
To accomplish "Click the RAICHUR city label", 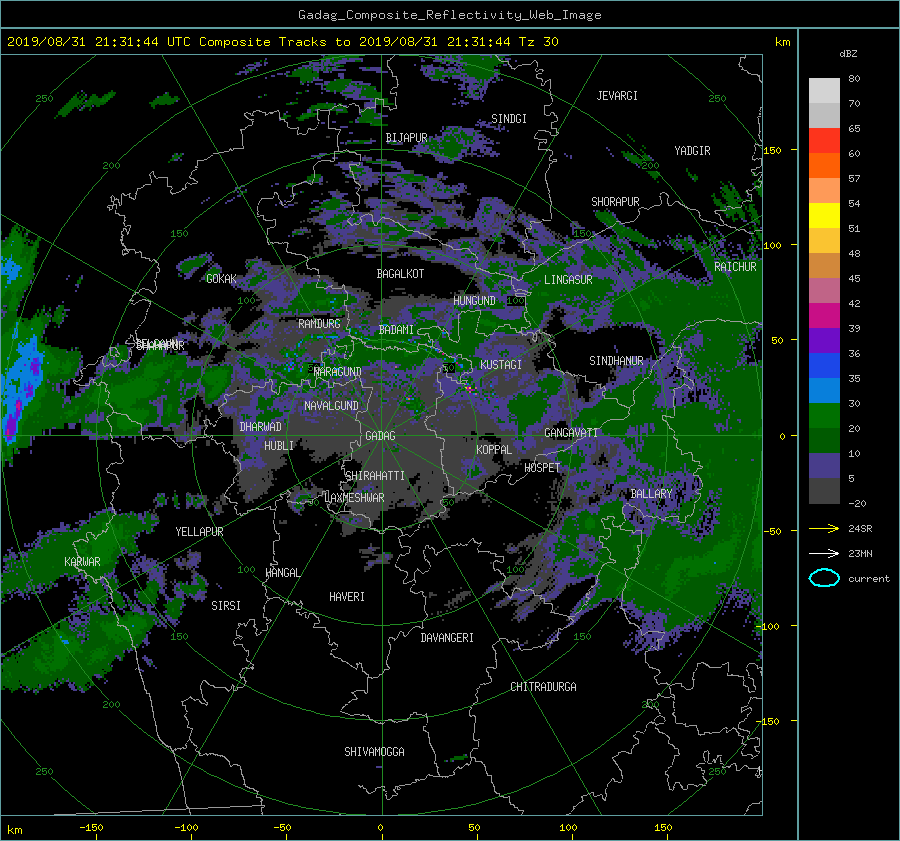I will click(735, 267).
